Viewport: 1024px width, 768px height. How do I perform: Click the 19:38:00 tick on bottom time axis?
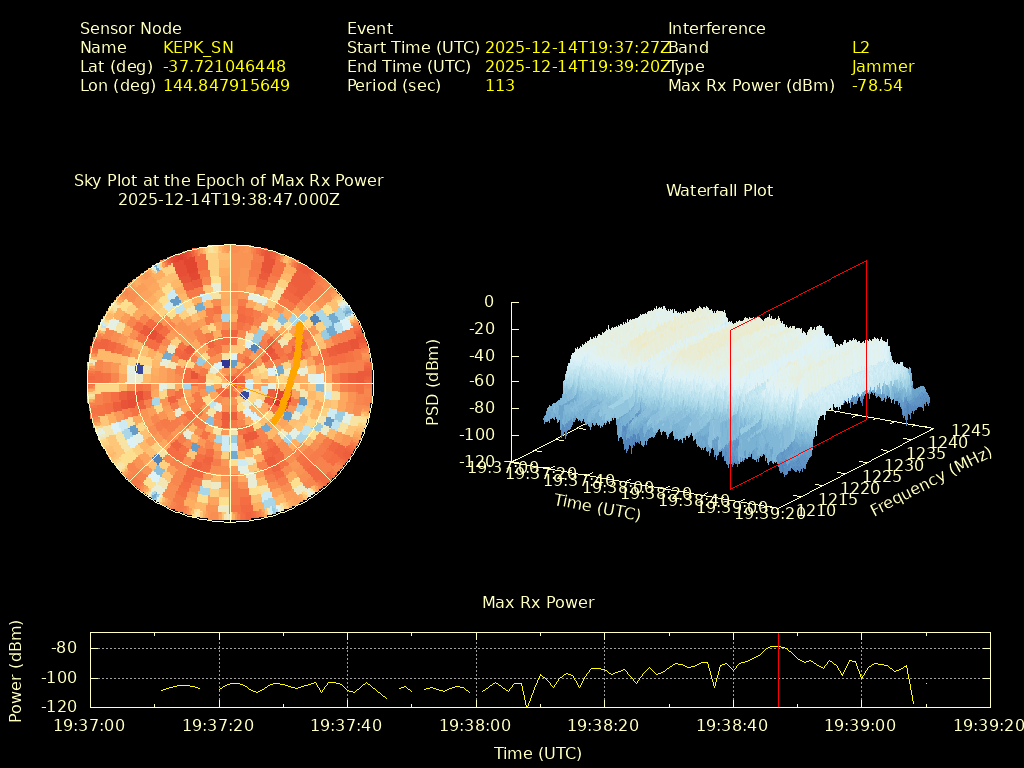[478, 724]
